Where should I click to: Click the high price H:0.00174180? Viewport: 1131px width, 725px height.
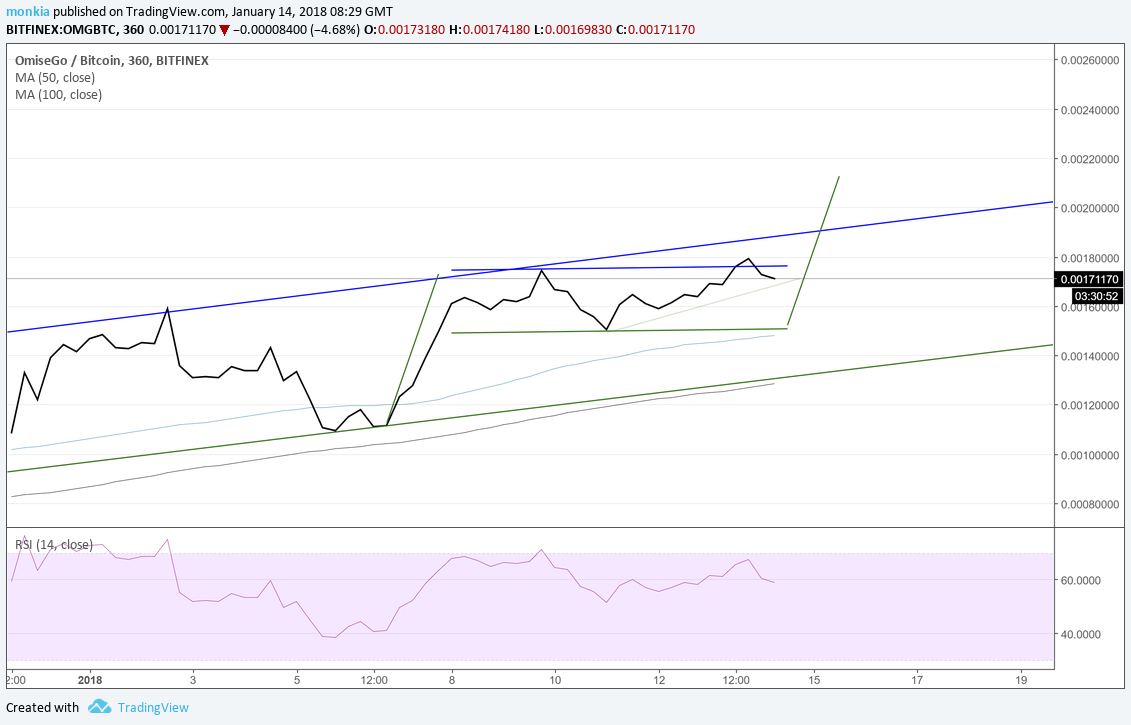coord(489,30)
